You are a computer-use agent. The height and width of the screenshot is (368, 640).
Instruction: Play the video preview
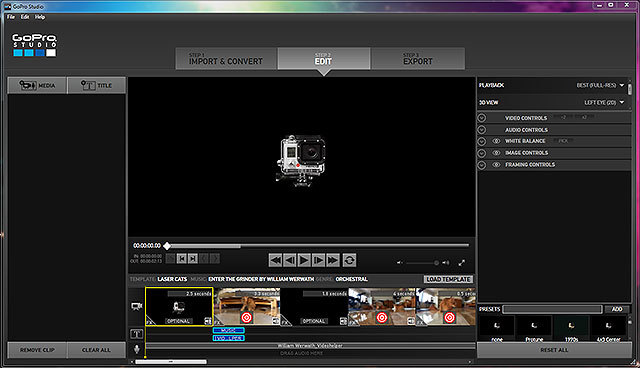pyautogui.click(x=304, y=260)
